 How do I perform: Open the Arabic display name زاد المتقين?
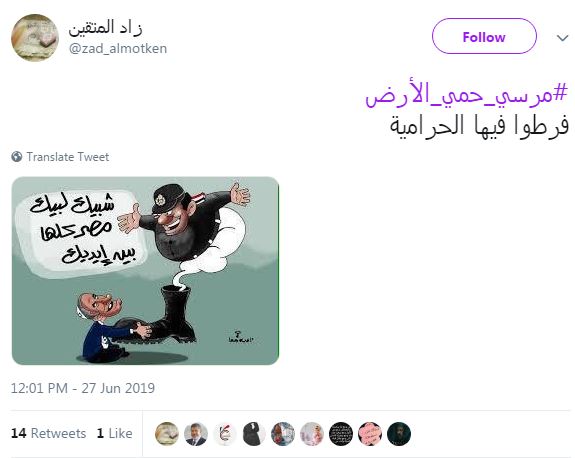click(x=105, y=28)
